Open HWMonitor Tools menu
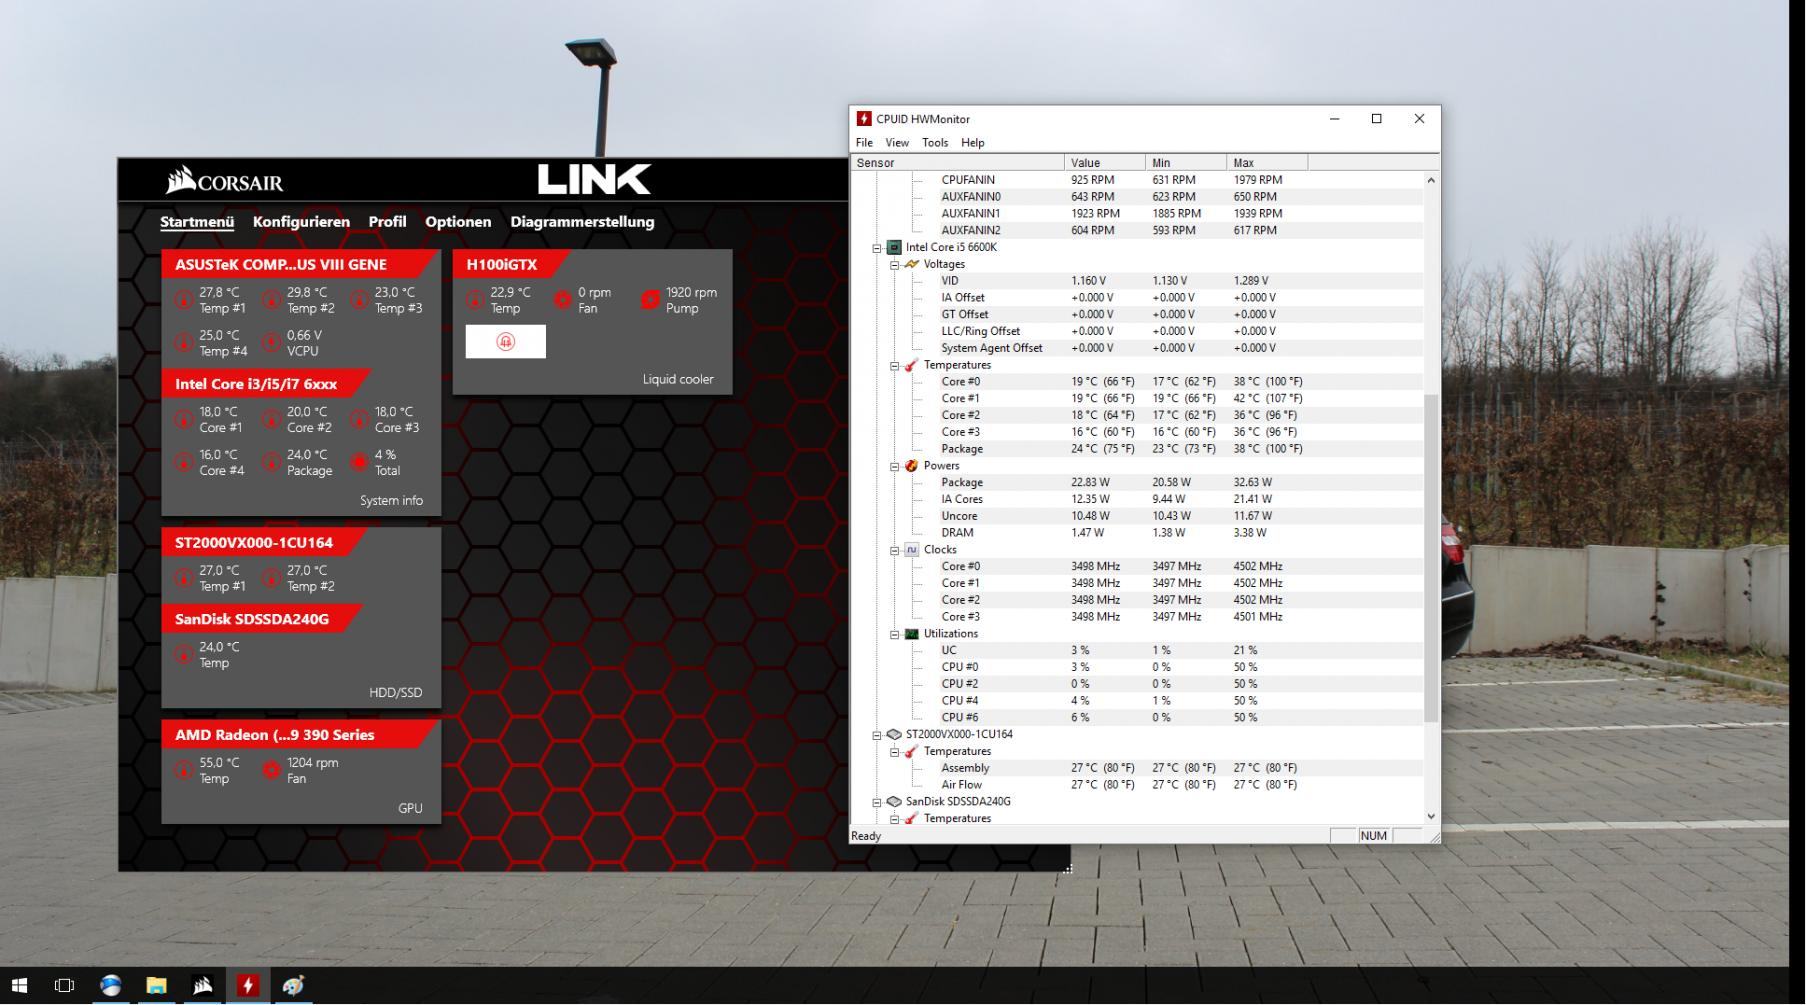This screenshot has width=1806, height=1005. tap(935, 143)
